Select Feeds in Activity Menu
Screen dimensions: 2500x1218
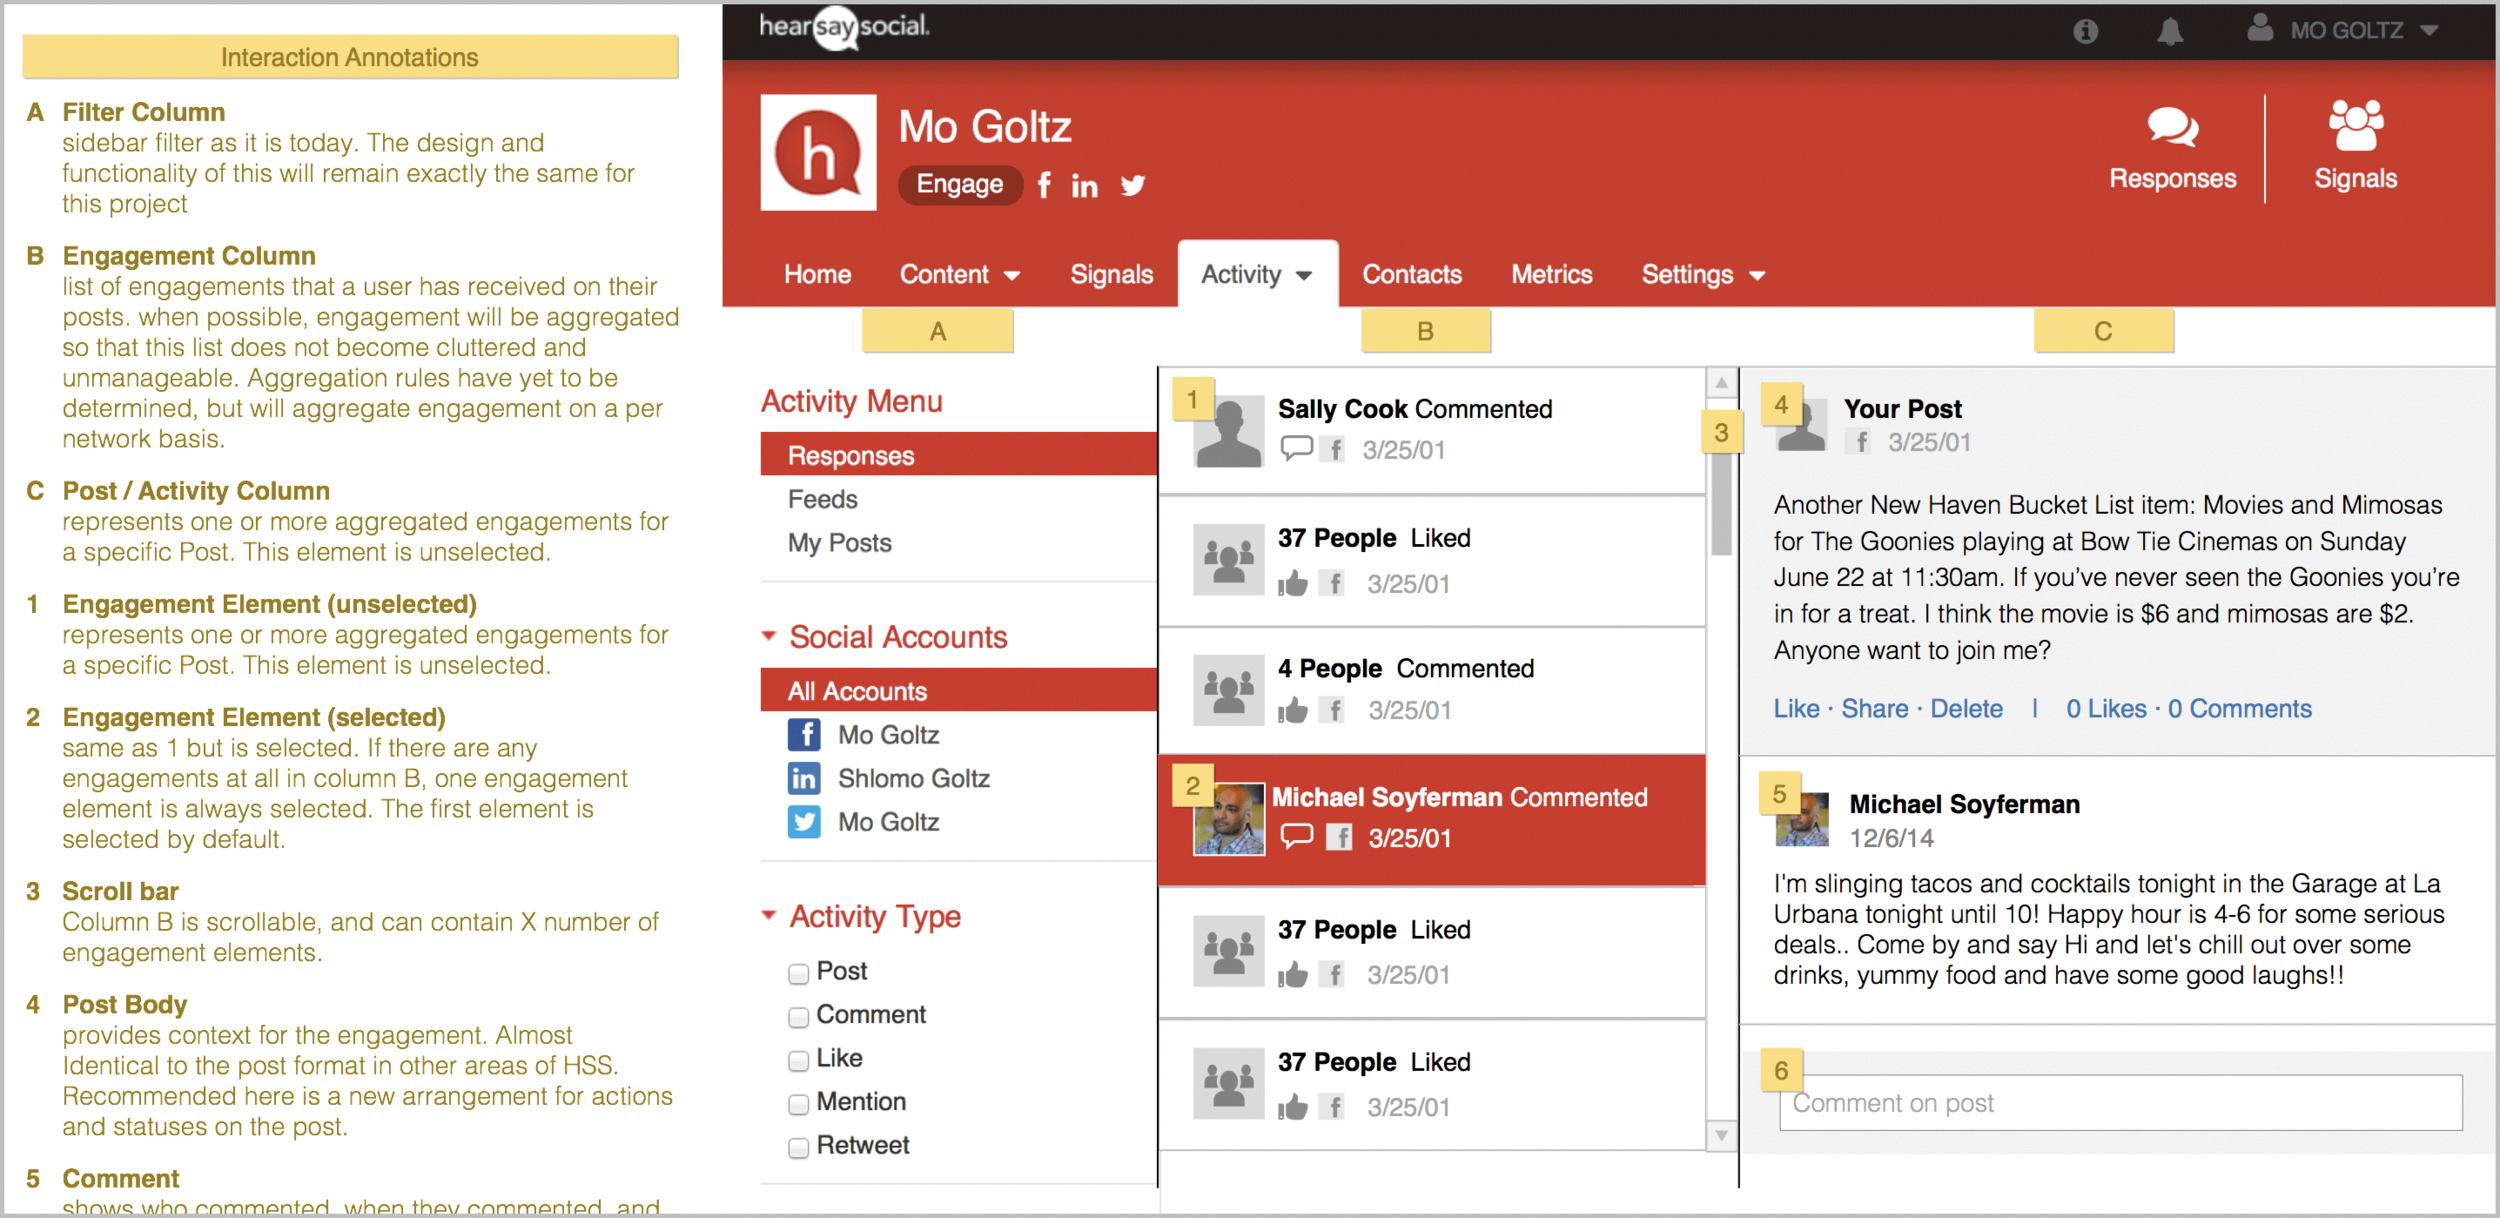click(x=822, y=499)
